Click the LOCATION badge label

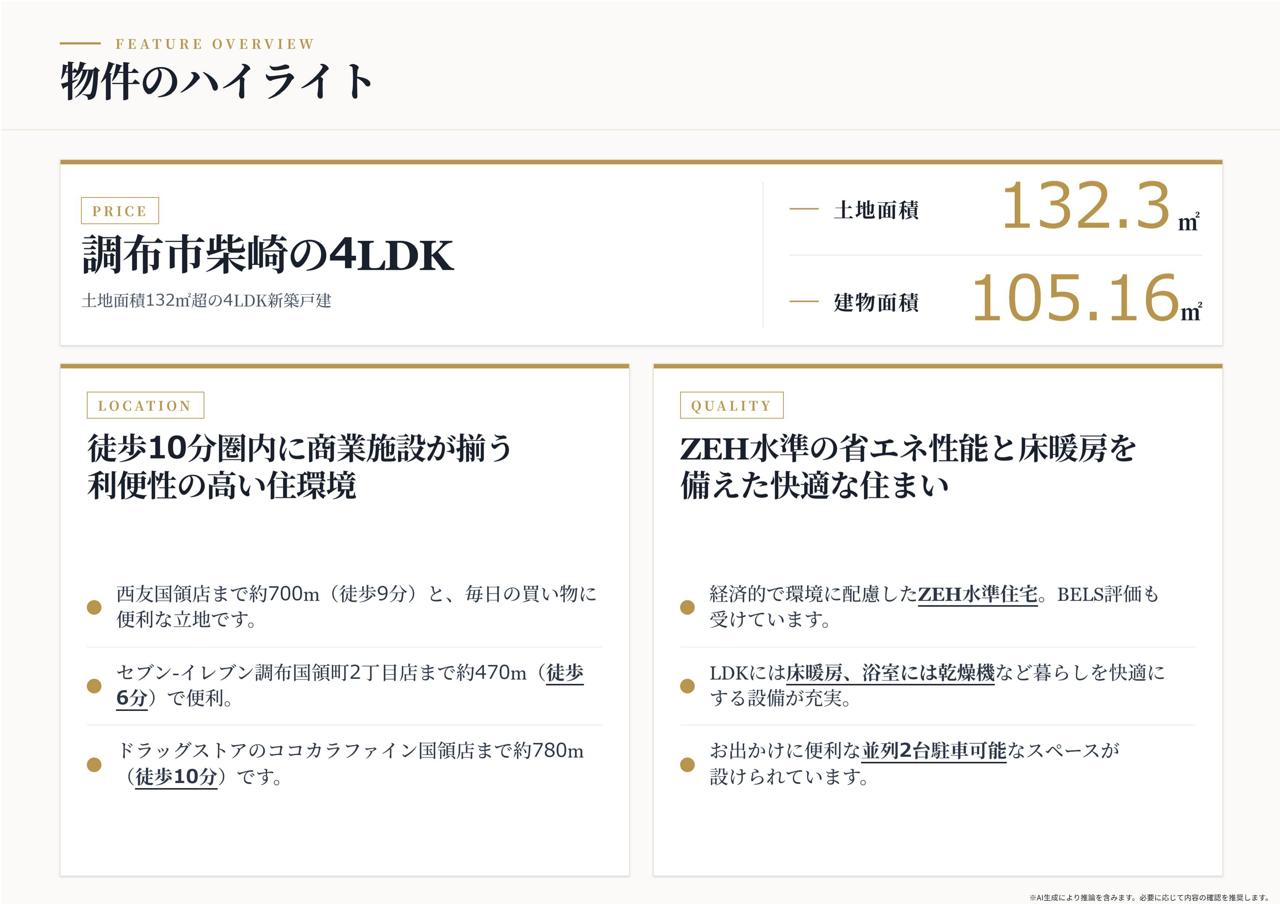[145, 405]
